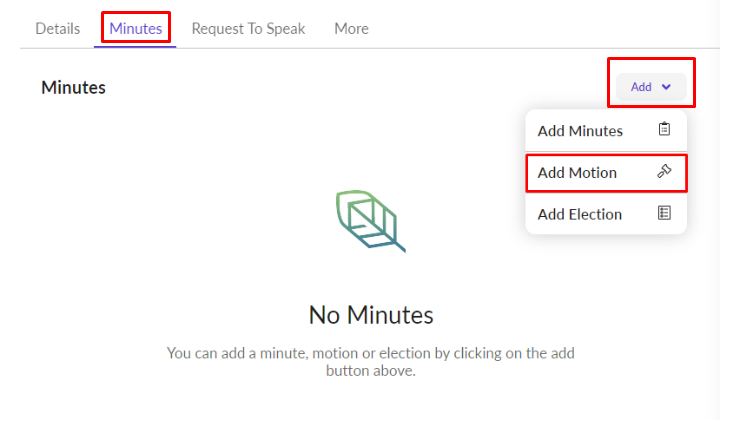This screenshot has height=433, width=731.
Task: Click the "No Minutes" heading text
Action: click(371, 315)
